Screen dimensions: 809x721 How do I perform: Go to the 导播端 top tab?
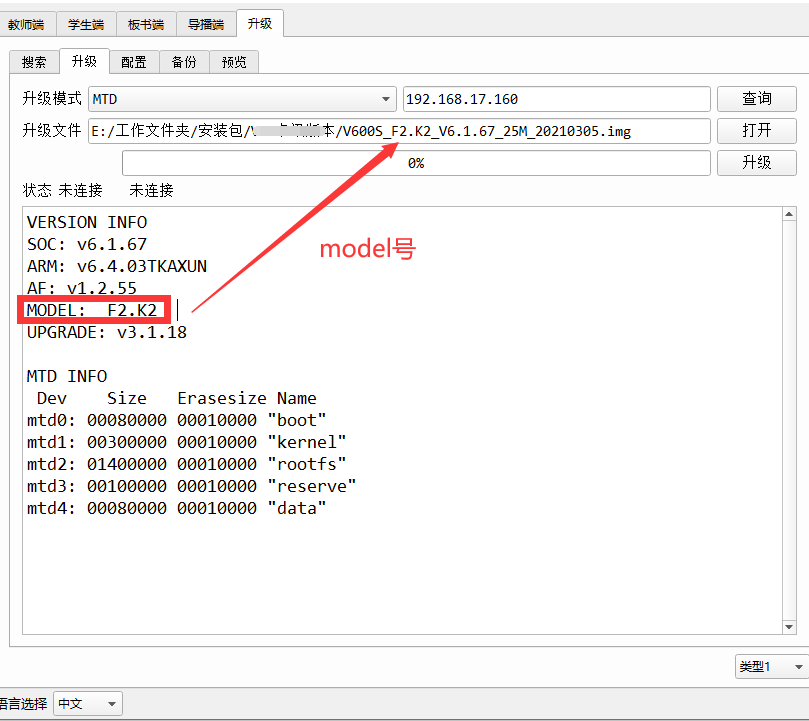point(206,25)
